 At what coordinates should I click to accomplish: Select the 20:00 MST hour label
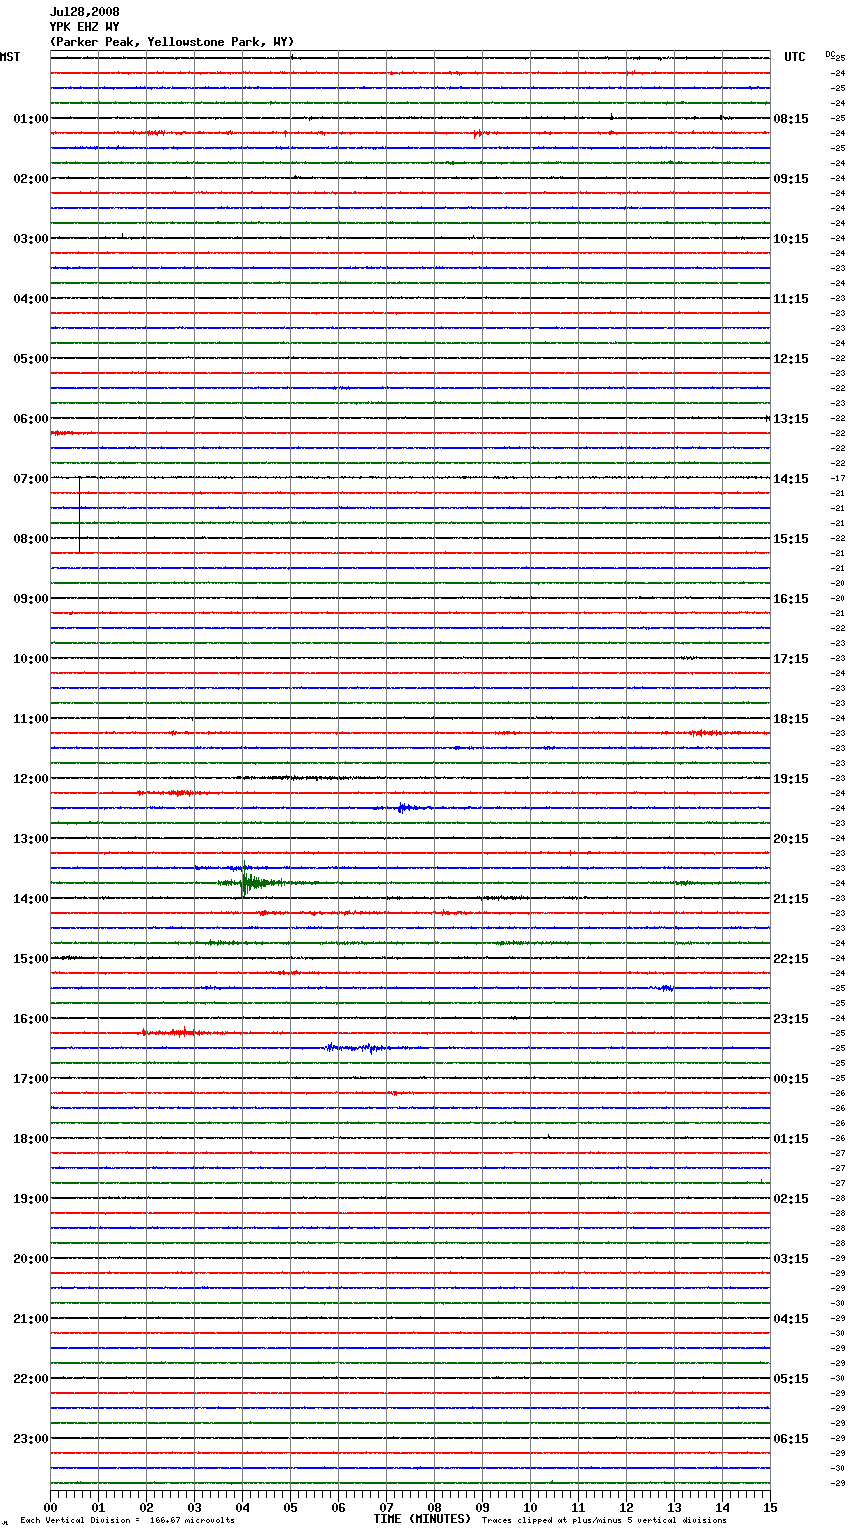pos(30,1259)
